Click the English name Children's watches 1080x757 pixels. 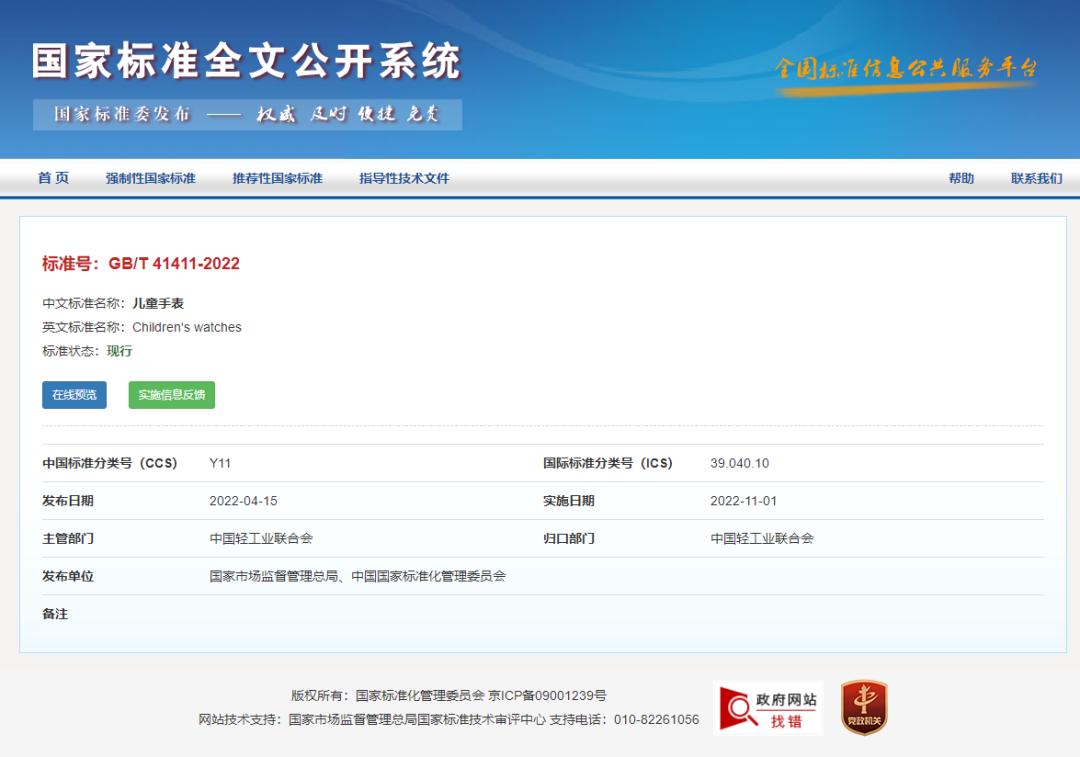(187, 327)
